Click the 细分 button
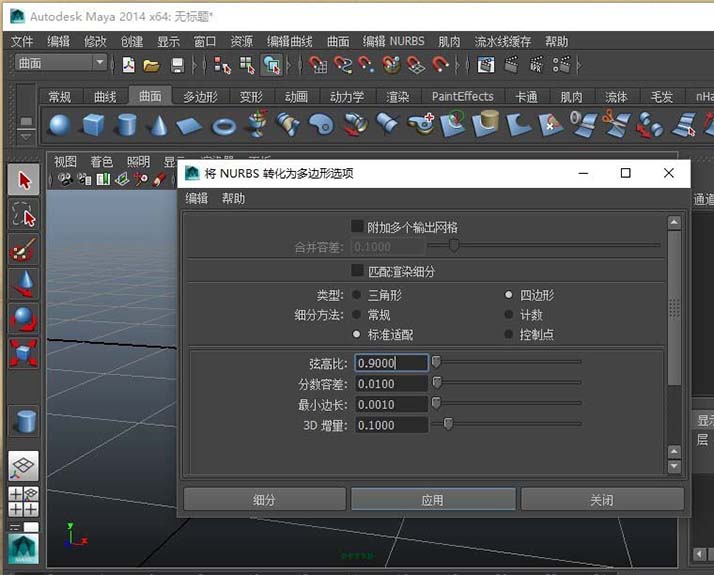This screenshot has height=575, width=714. [x=264, y=499]
